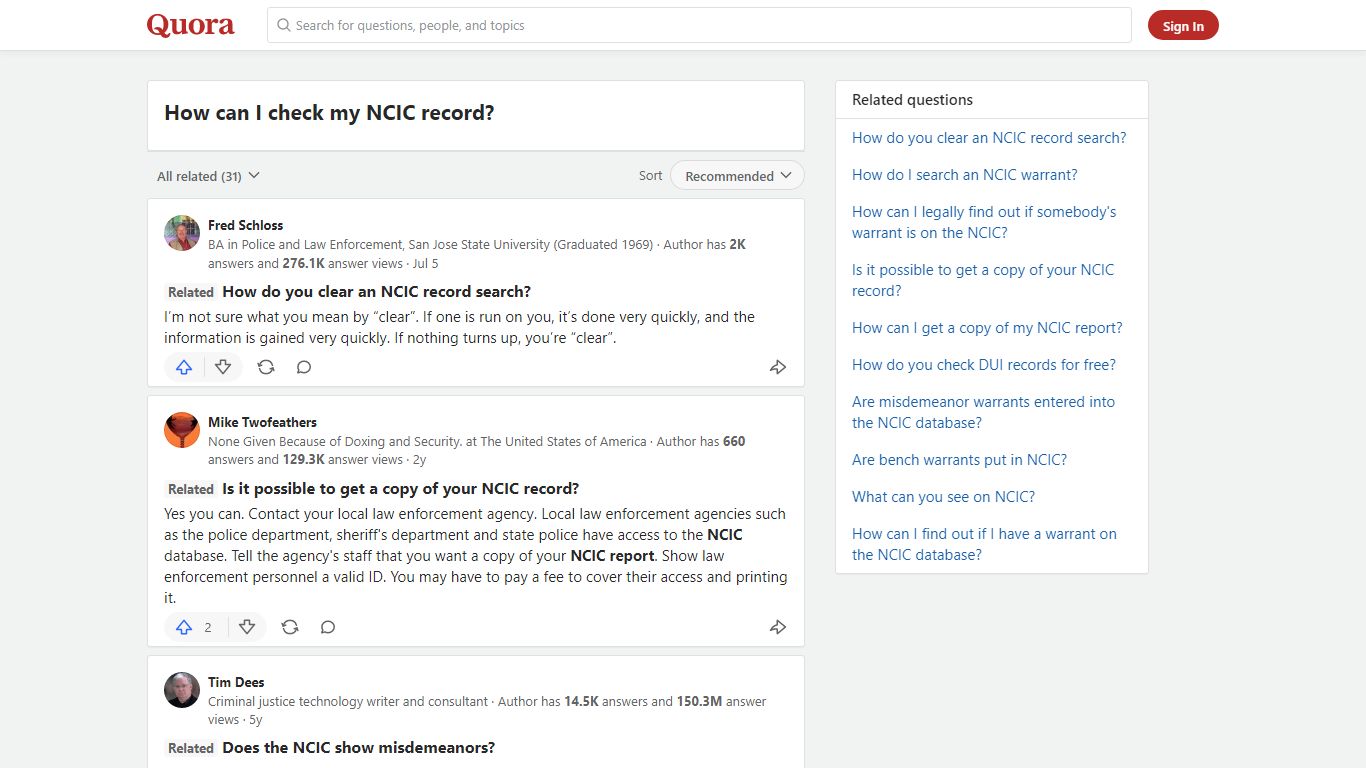Open 'How do you check DUI records for free?'
The width and height of the screenshot is (1366, 768).
[x=984, y=365]
